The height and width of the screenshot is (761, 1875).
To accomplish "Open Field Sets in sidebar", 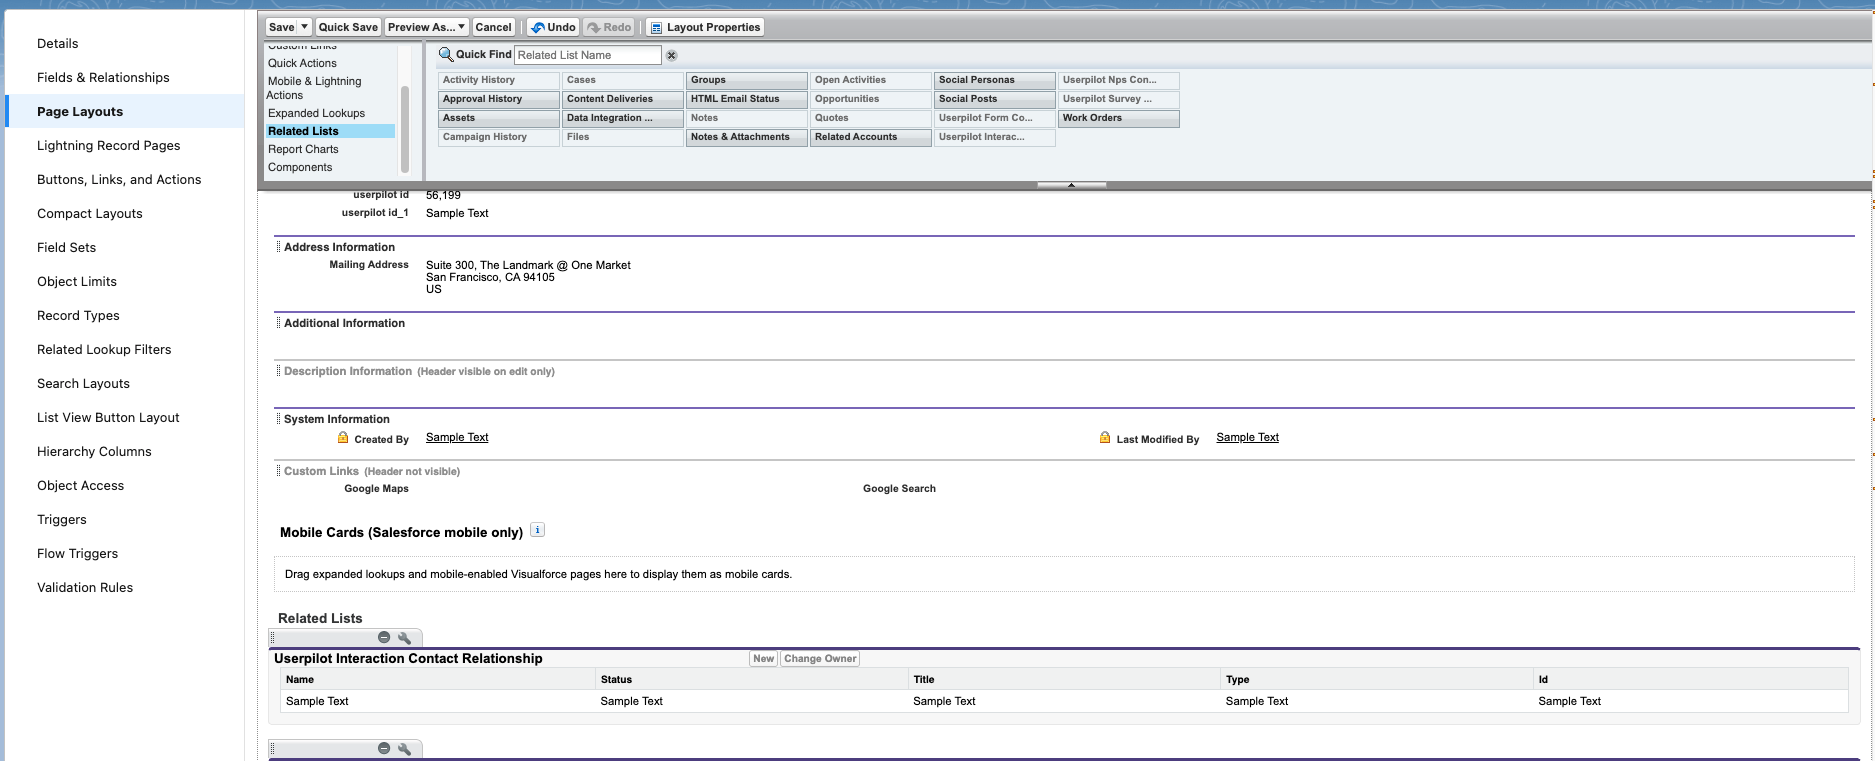I will pyautogui.click(x=67, y=247).
